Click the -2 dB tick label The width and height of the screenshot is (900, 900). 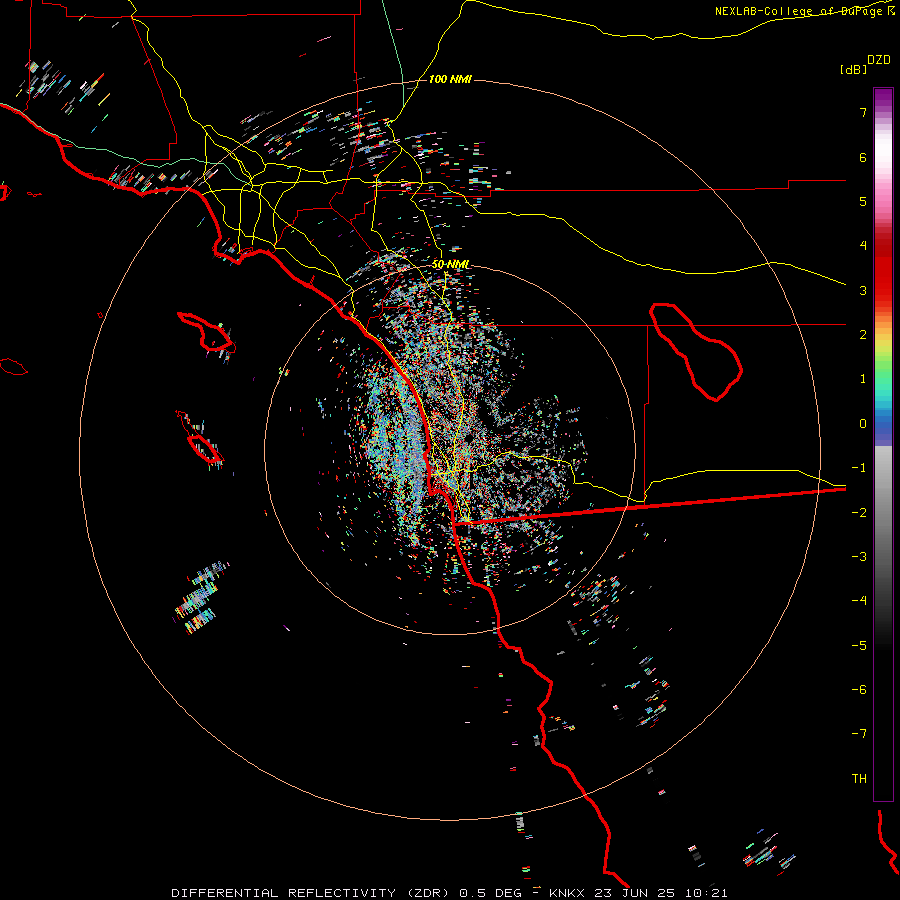859,512
